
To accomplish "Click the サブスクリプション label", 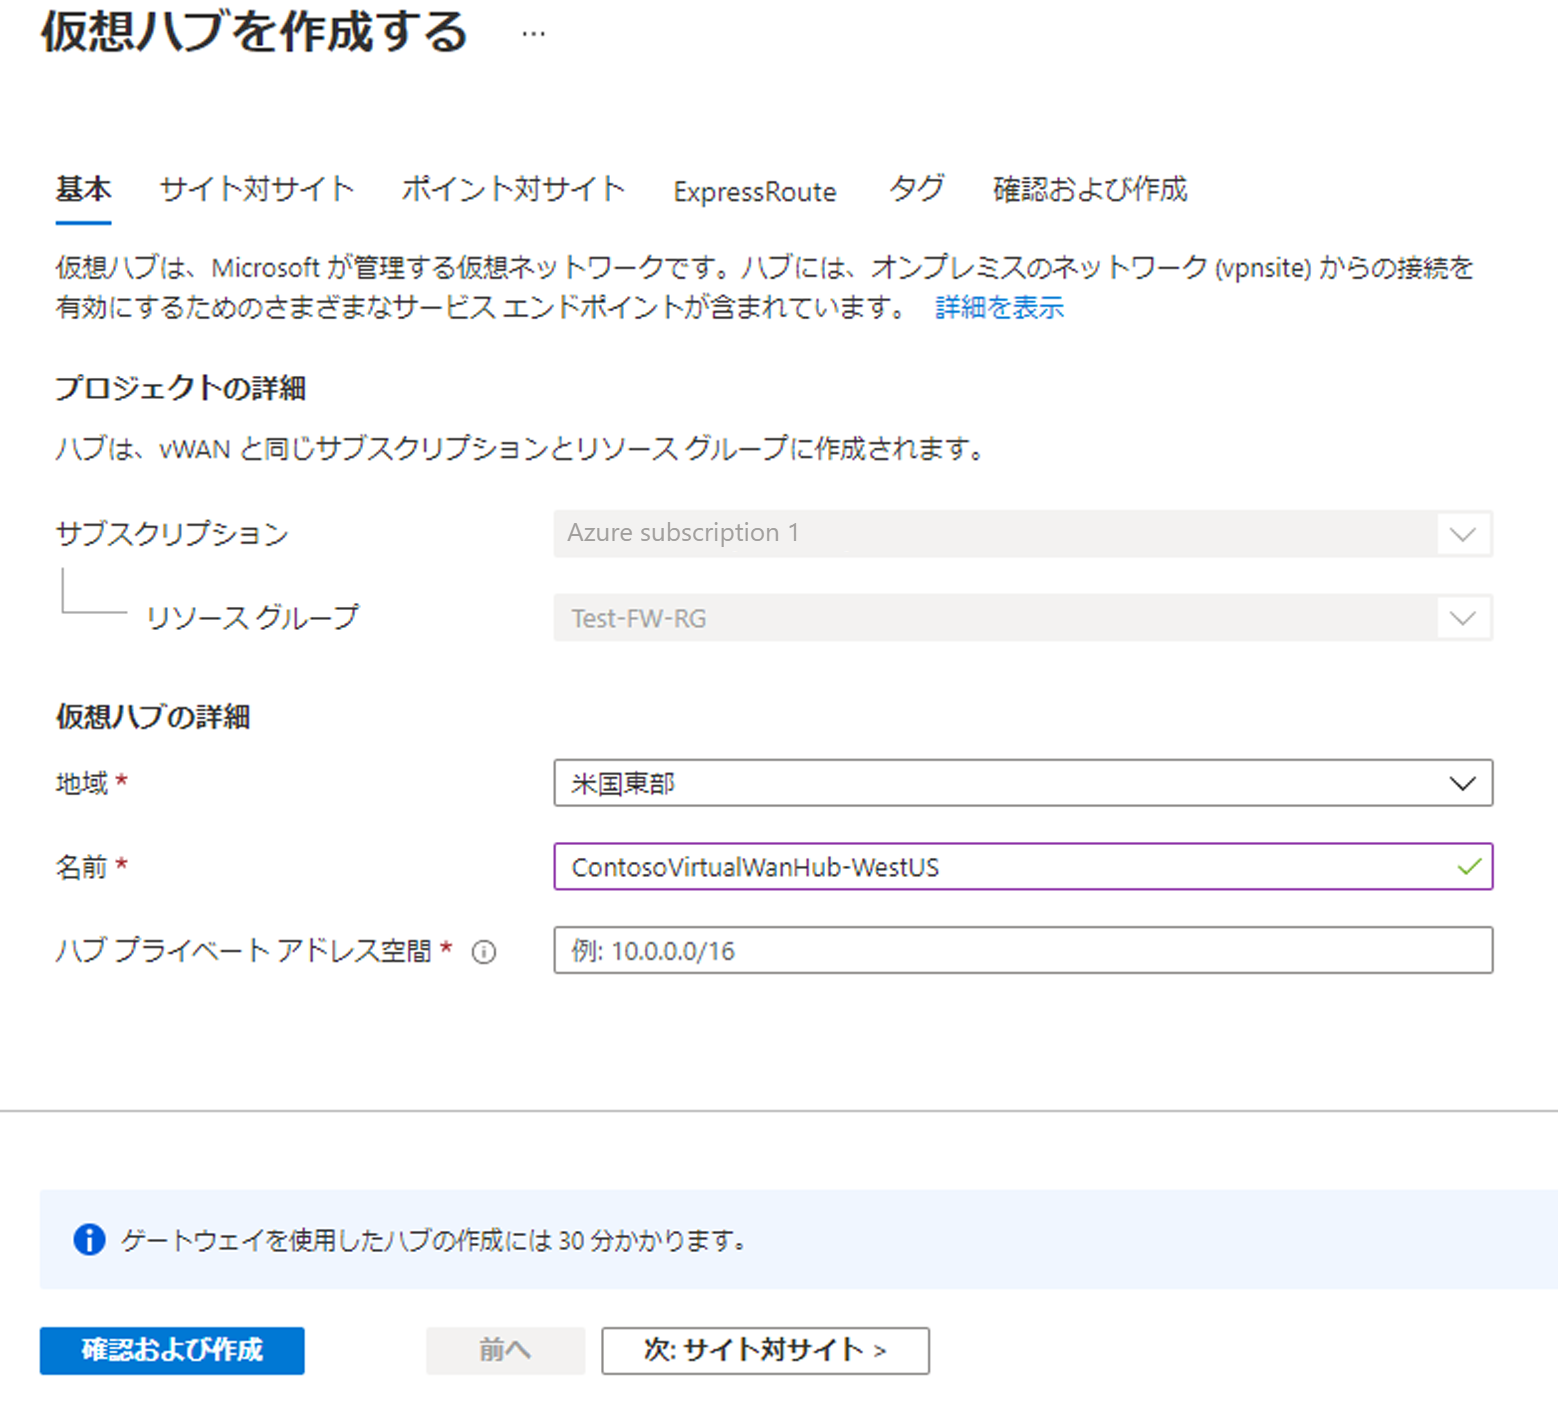I will (172, 533).
